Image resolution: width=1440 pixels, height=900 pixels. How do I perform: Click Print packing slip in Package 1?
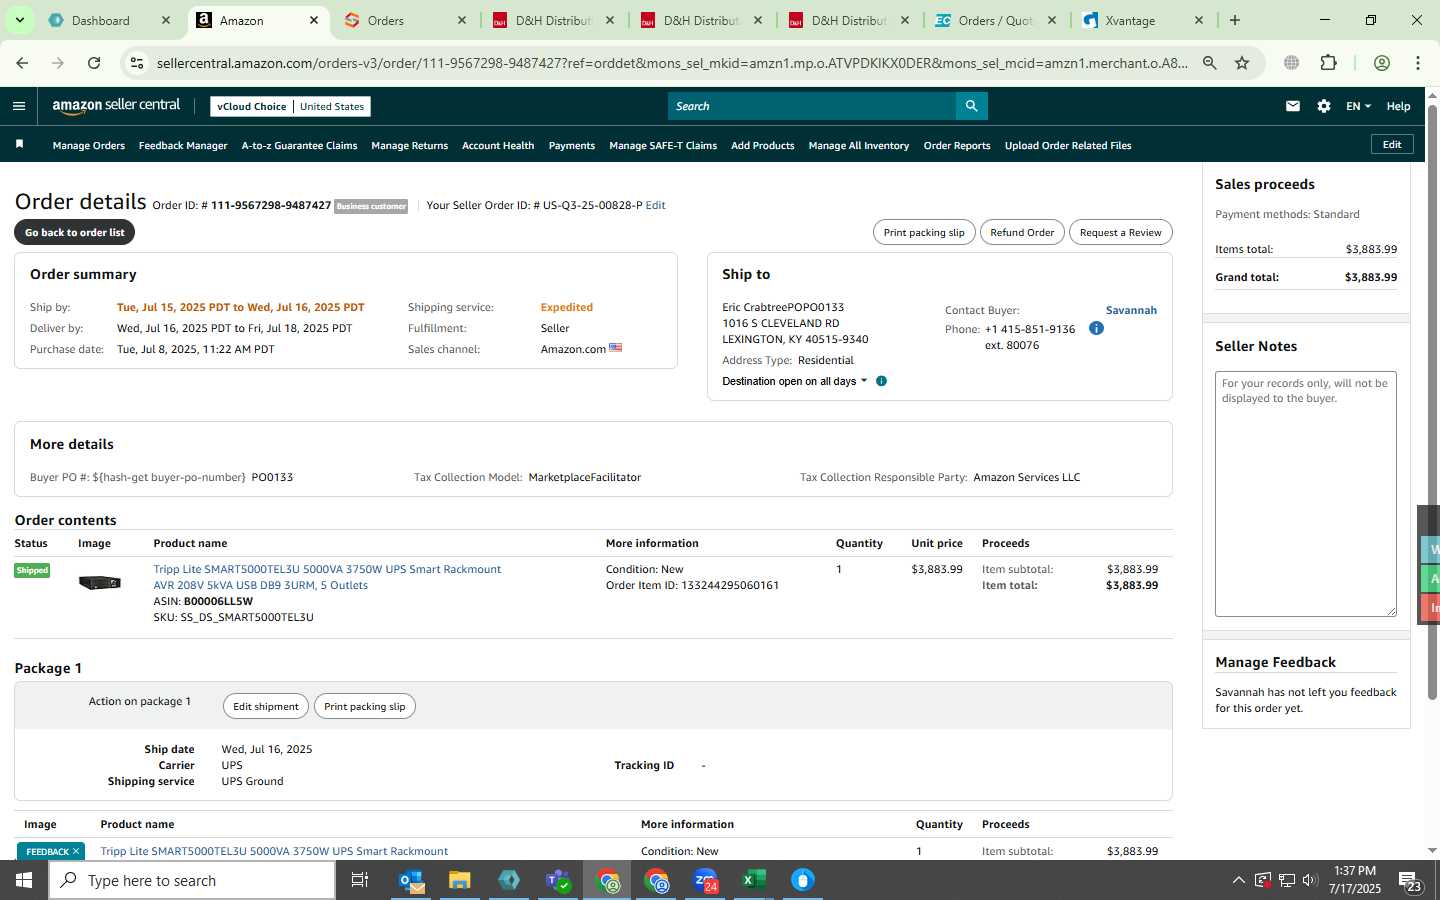[x=365, y=706]
